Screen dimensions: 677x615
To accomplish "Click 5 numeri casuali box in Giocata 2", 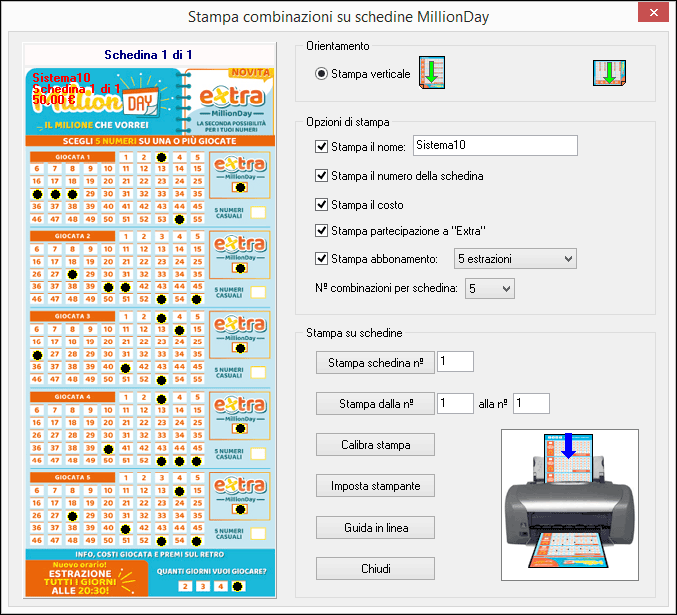I will pos(258,292).
